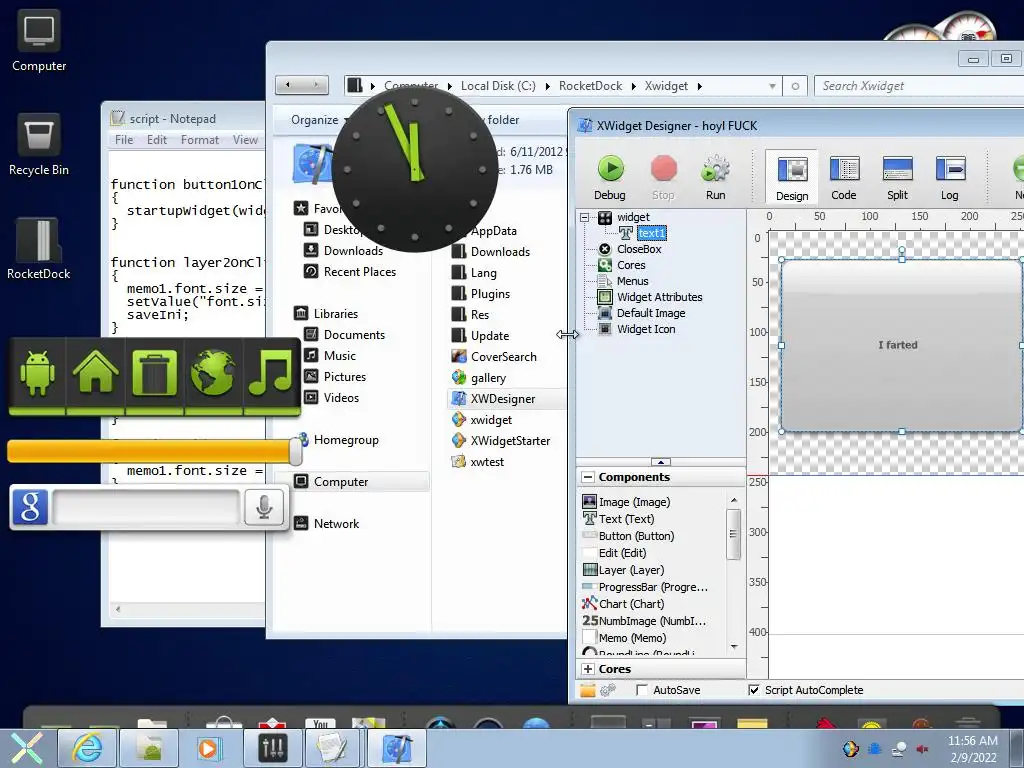This screenshot has height=768, width=1024.
Task: Click the Google search widget text field
Action: [x=146, y=507]
